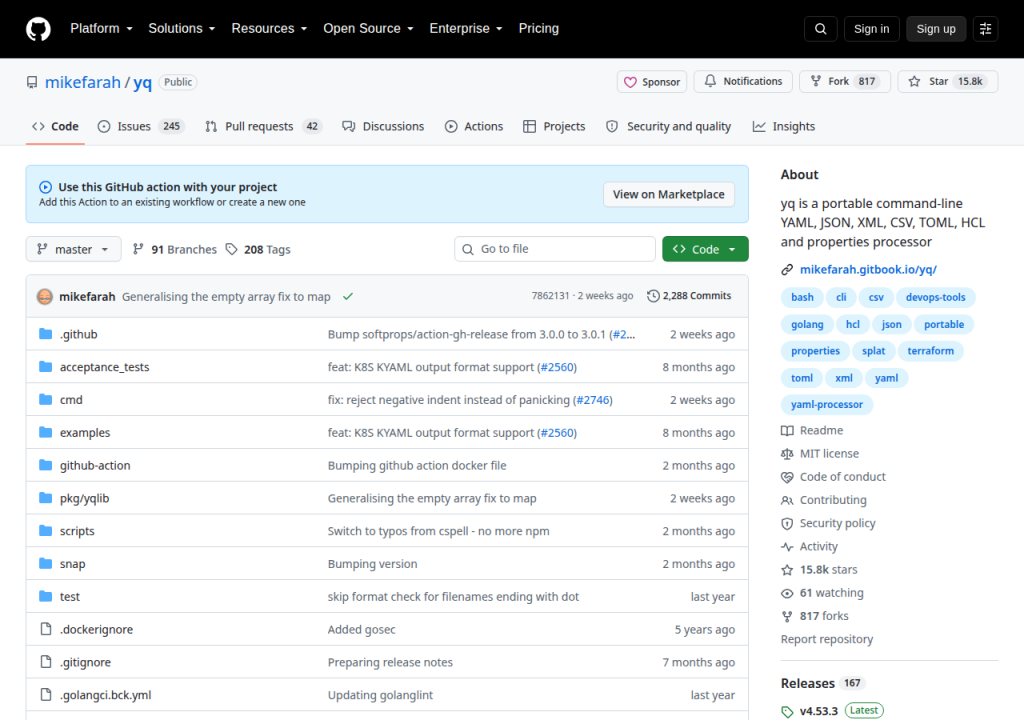View the 61 watching list
Image resolution: width=1024 pixels, height=720 pixels.
822,593
